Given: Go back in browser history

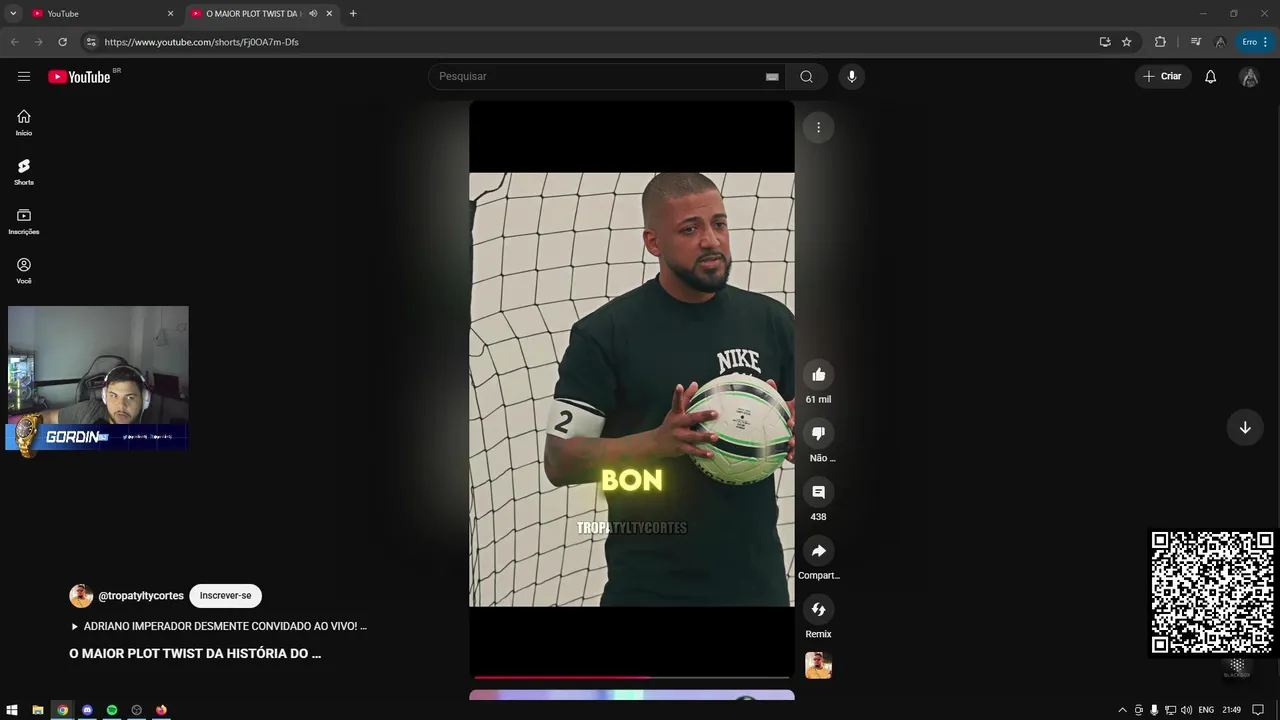Looking at the screenshot, I should click(x=14, y=42).
